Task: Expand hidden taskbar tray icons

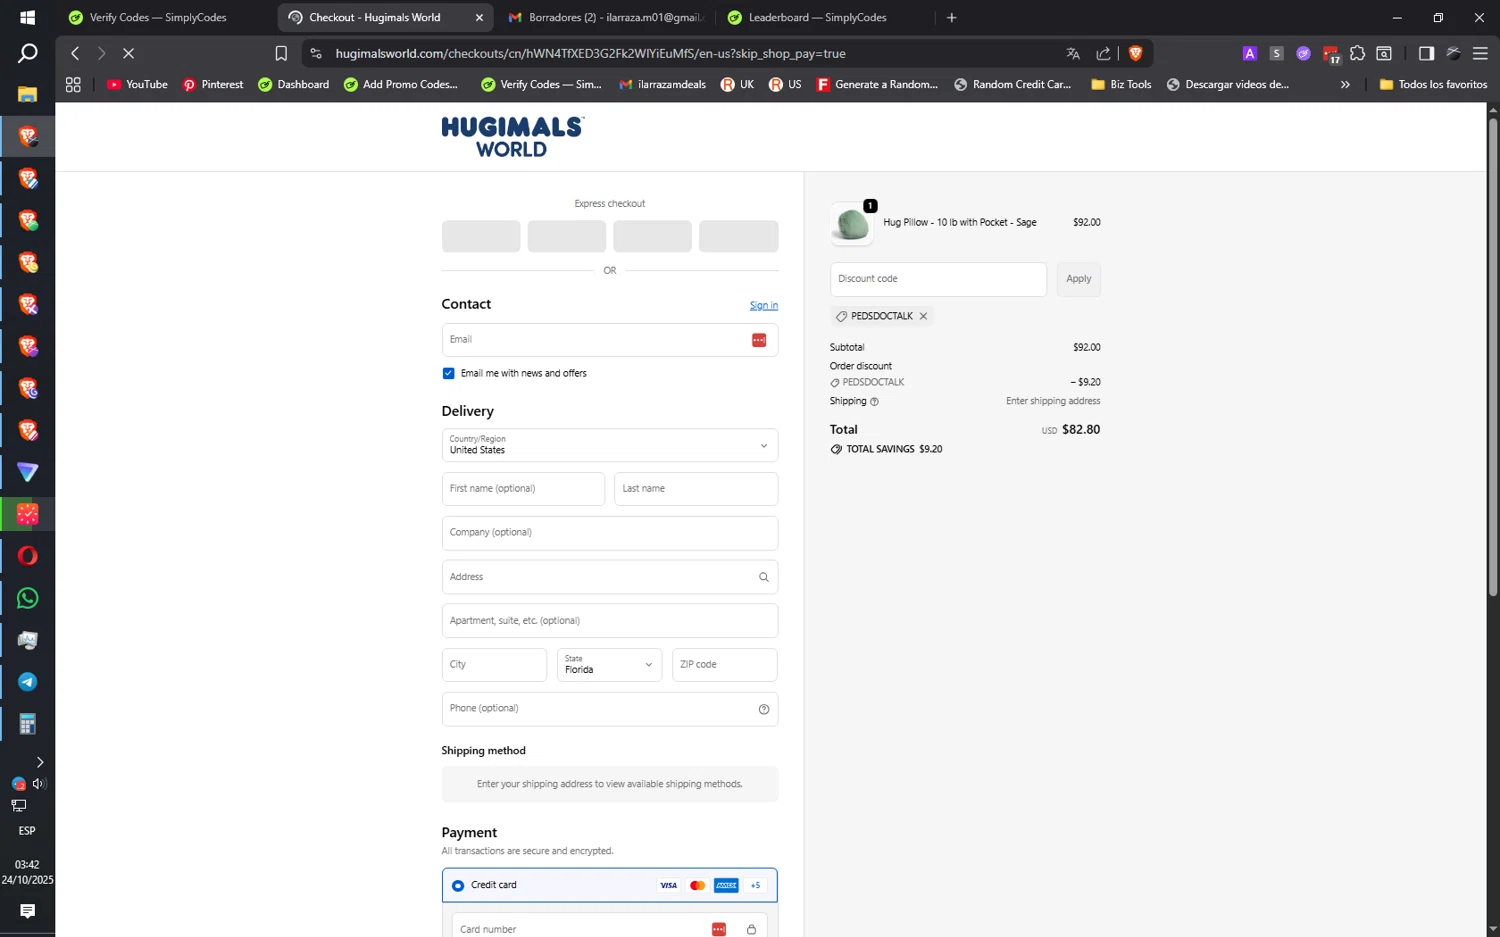Action: click(39, 762)
